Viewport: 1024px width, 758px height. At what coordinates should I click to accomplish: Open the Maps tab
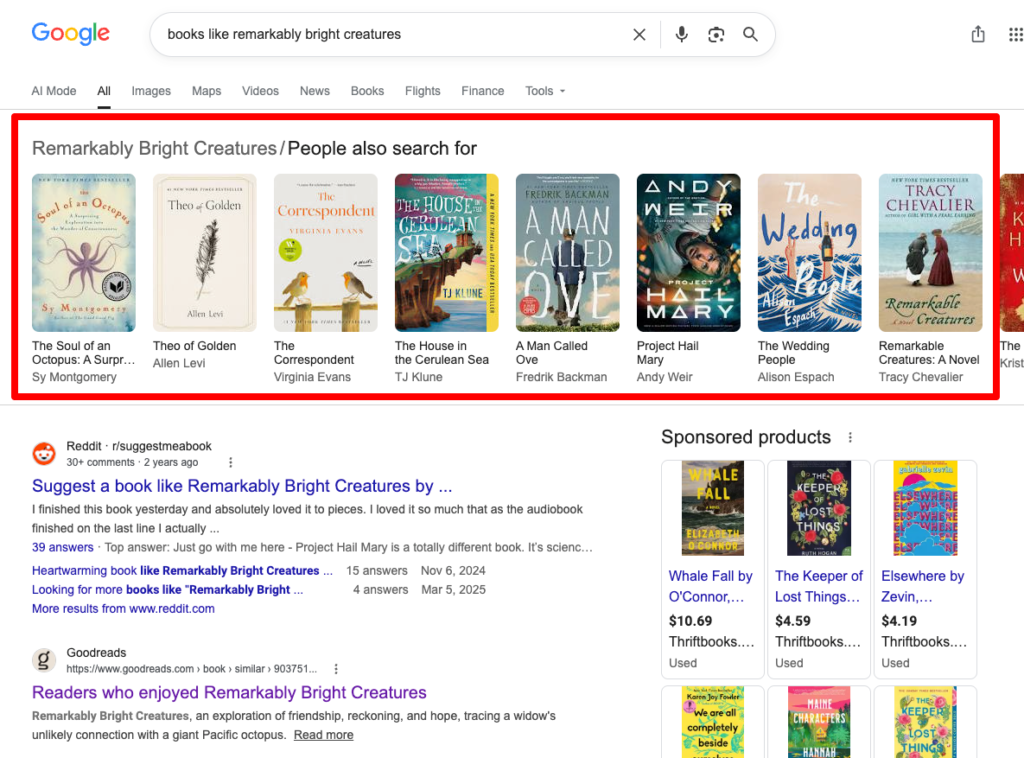(206, 91)
